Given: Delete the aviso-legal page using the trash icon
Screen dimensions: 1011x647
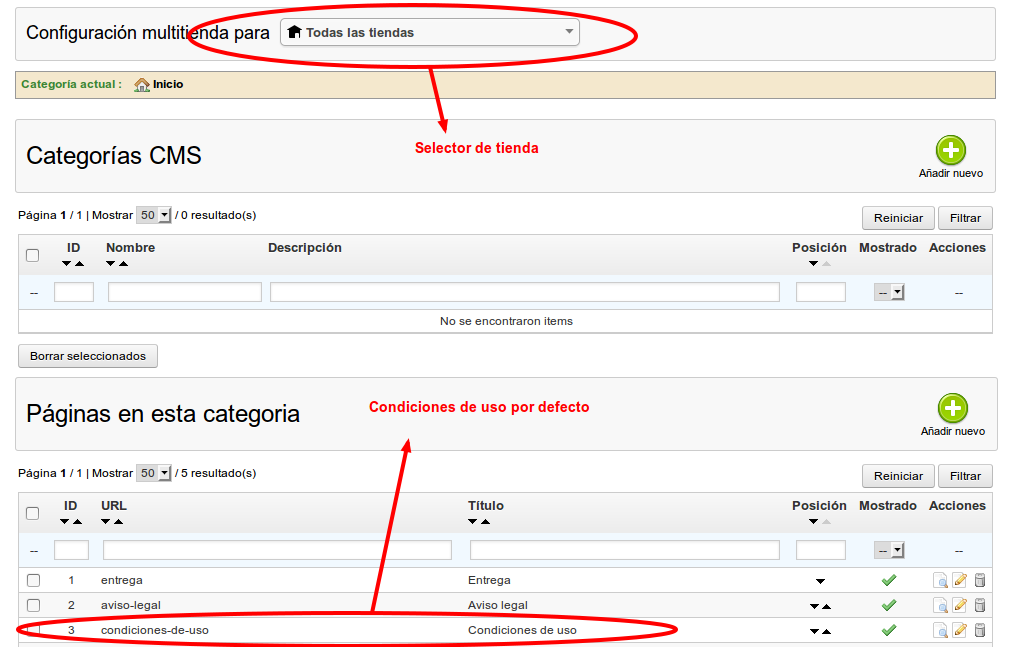Looking at the screenshot, I should [x=980, y=605].
